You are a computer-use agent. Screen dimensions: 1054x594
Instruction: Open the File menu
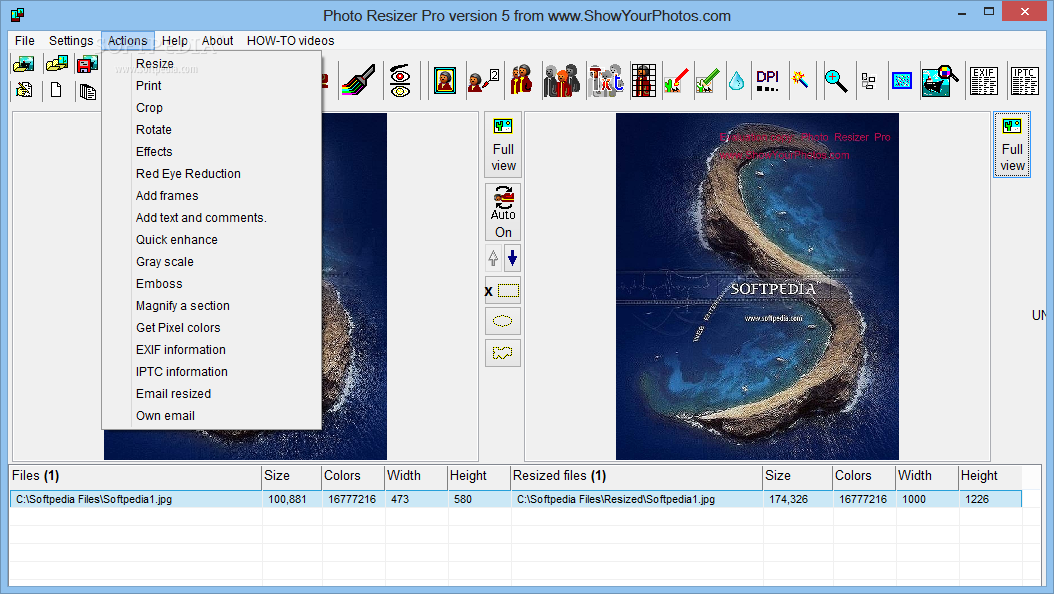coord(25,40)
